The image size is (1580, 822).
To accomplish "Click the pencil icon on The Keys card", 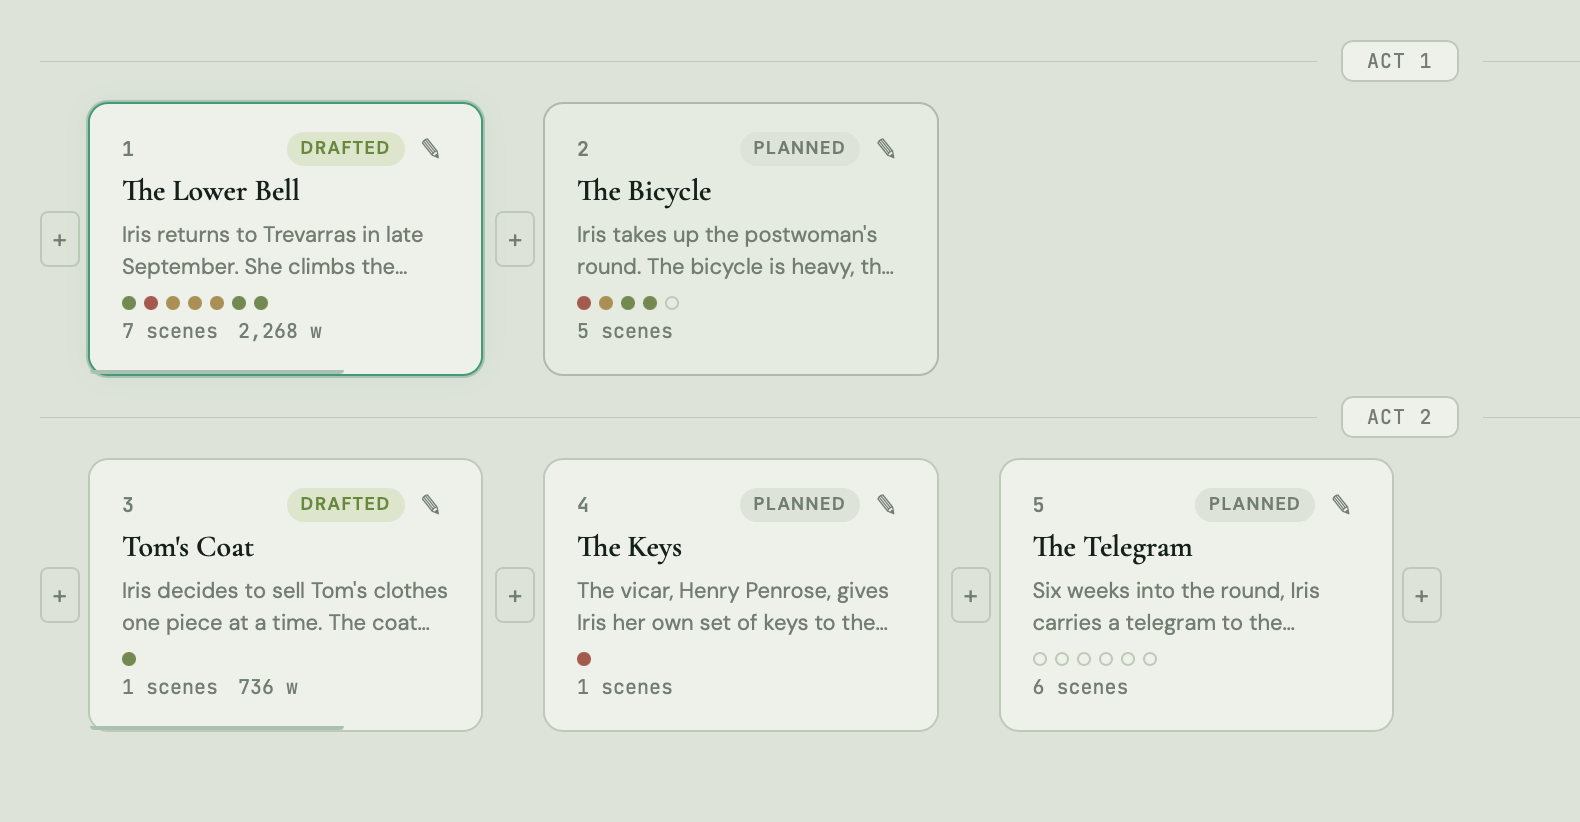I will [x=886, y=505].
